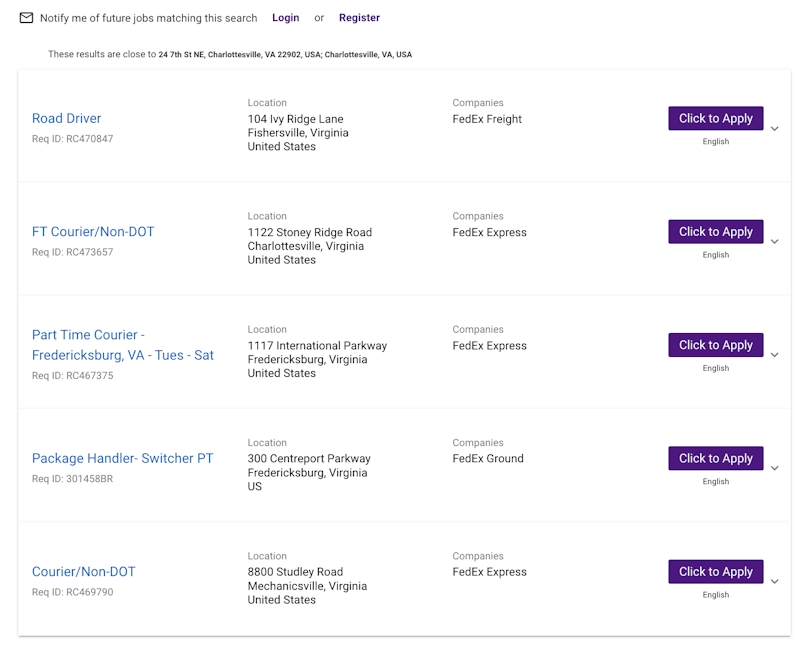Apply to the Courier/Non-DOT role
This screenshot has height=655, width=806.
tap(715, 571)
